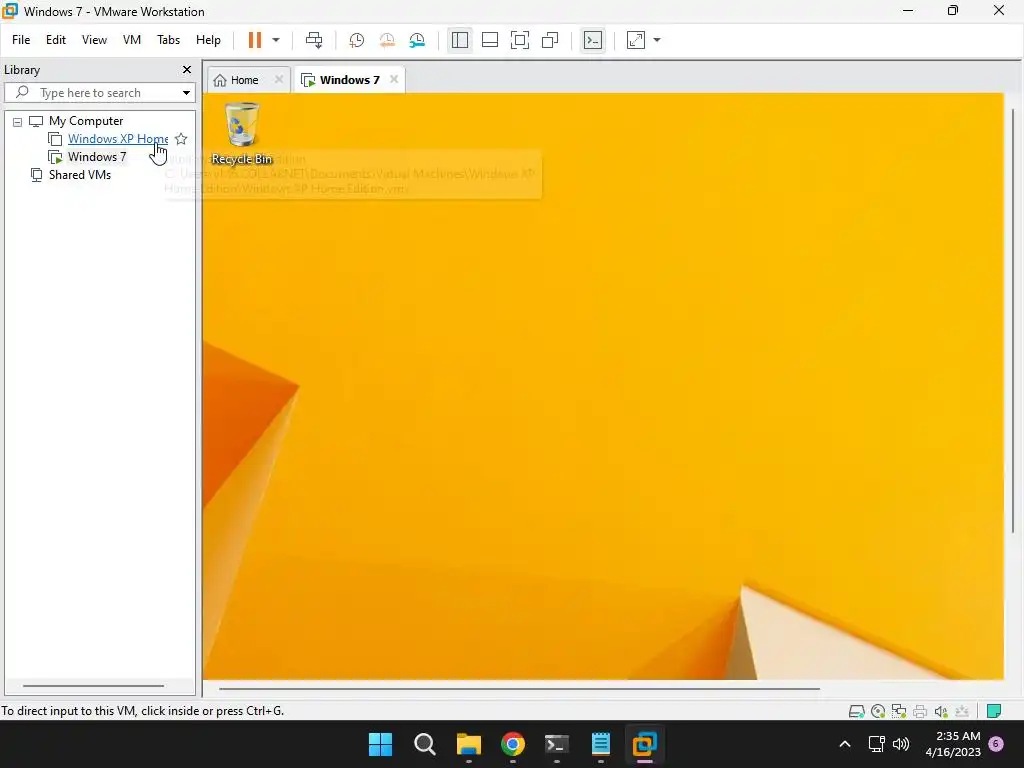This screenshot has height=768, width=1024.
Task: Toggle the library sidebar view
Action: coord(460,40)
